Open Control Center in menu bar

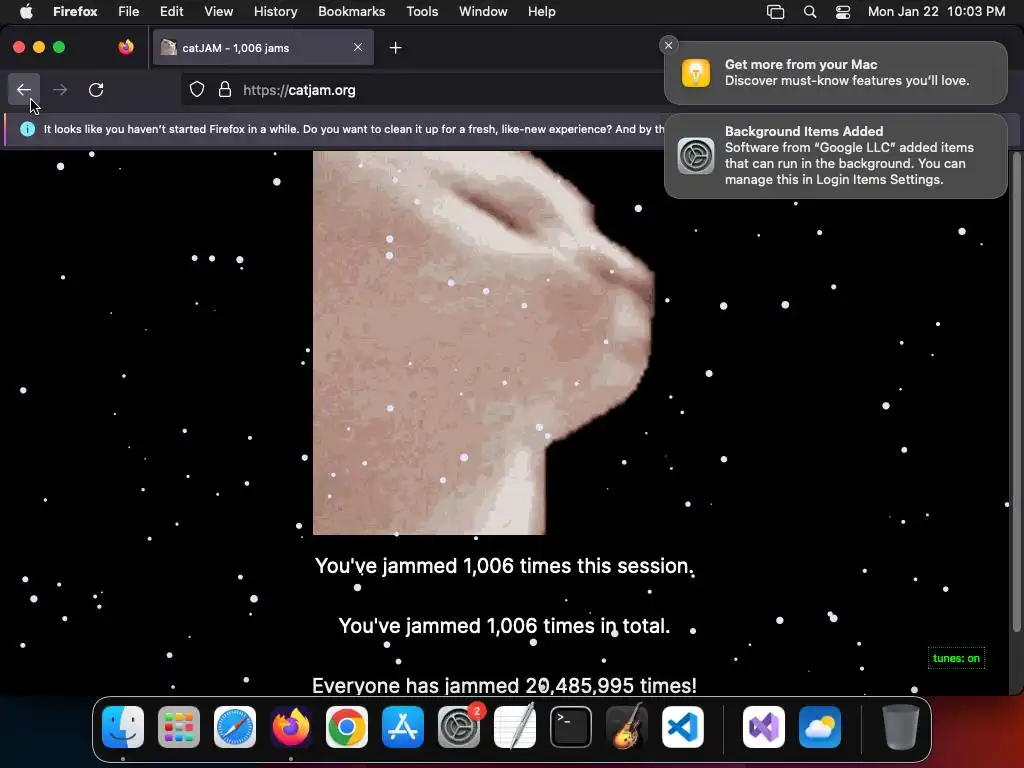pos(843,12)
